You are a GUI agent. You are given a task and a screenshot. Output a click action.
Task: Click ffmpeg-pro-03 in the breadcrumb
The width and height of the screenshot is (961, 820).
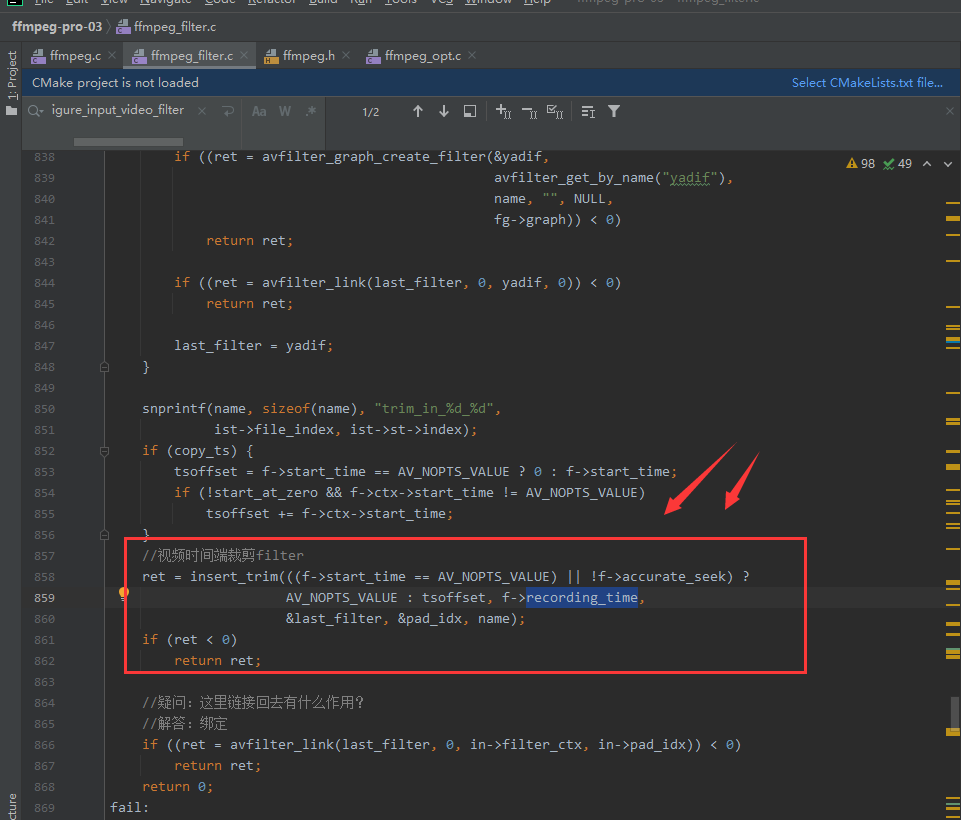coord(57,27)
